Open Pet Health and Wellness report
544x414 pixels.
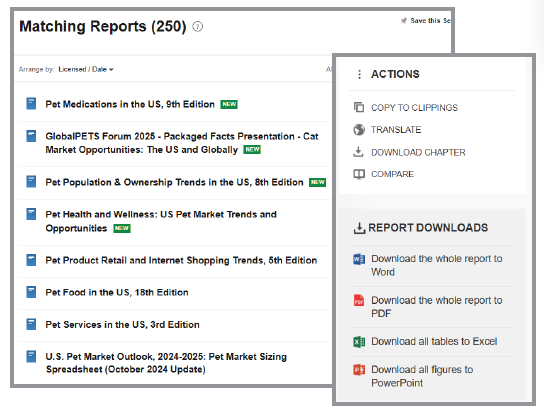pos(161,221)
